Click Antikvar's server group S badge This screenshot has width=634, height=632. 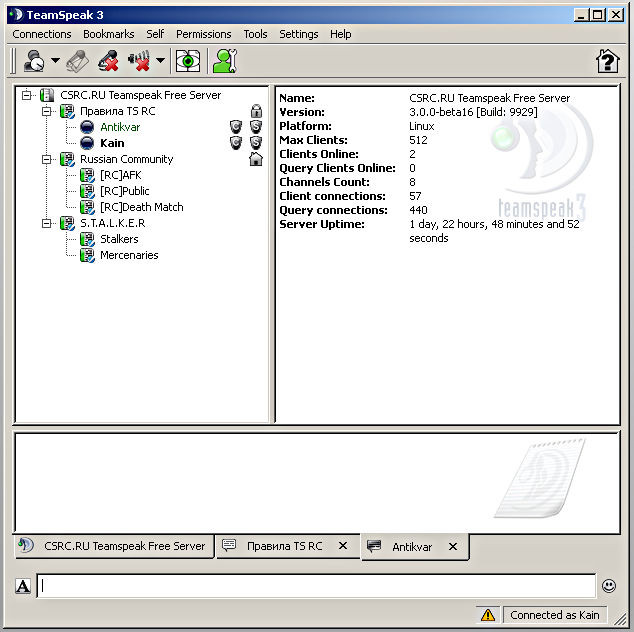pos(255,127)
